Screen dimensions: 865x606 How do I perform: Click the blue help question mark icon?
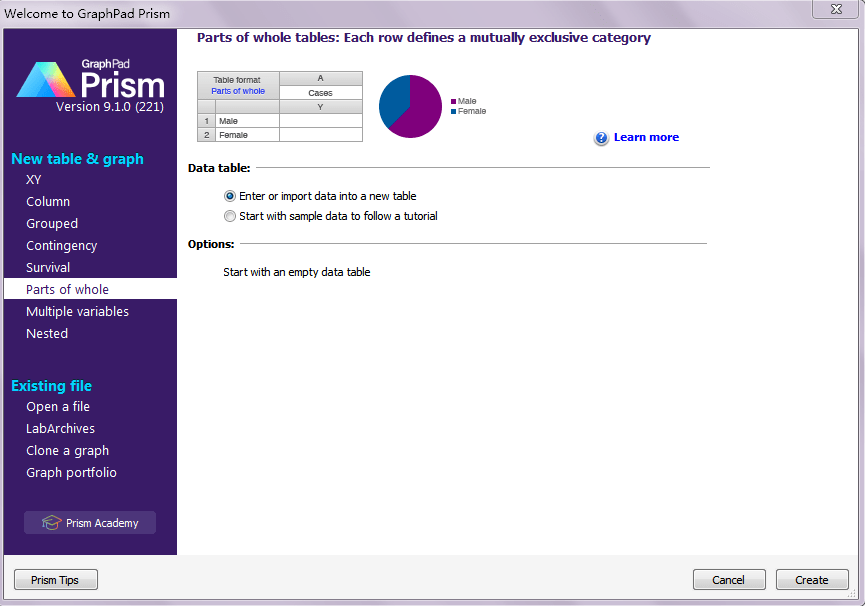[x=601, y=138]
